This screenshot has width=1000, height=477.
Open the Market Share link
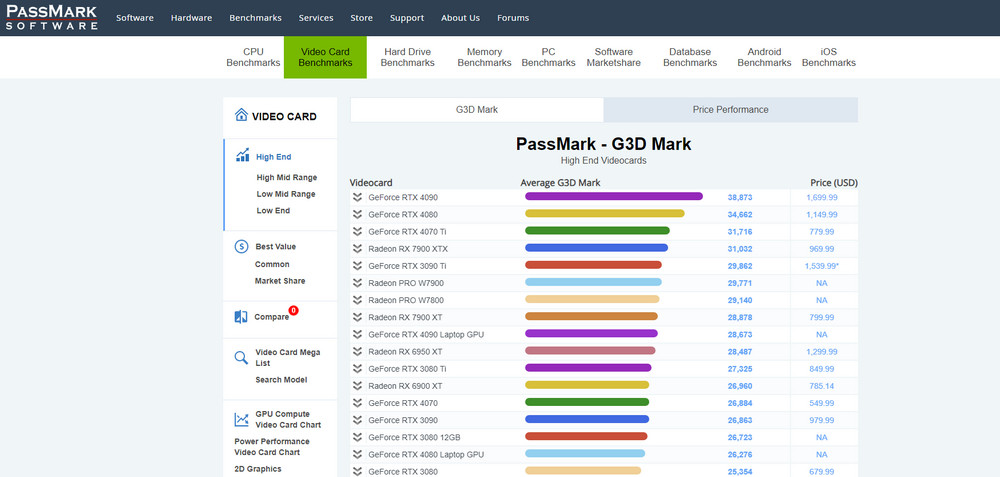click(280, 281)
